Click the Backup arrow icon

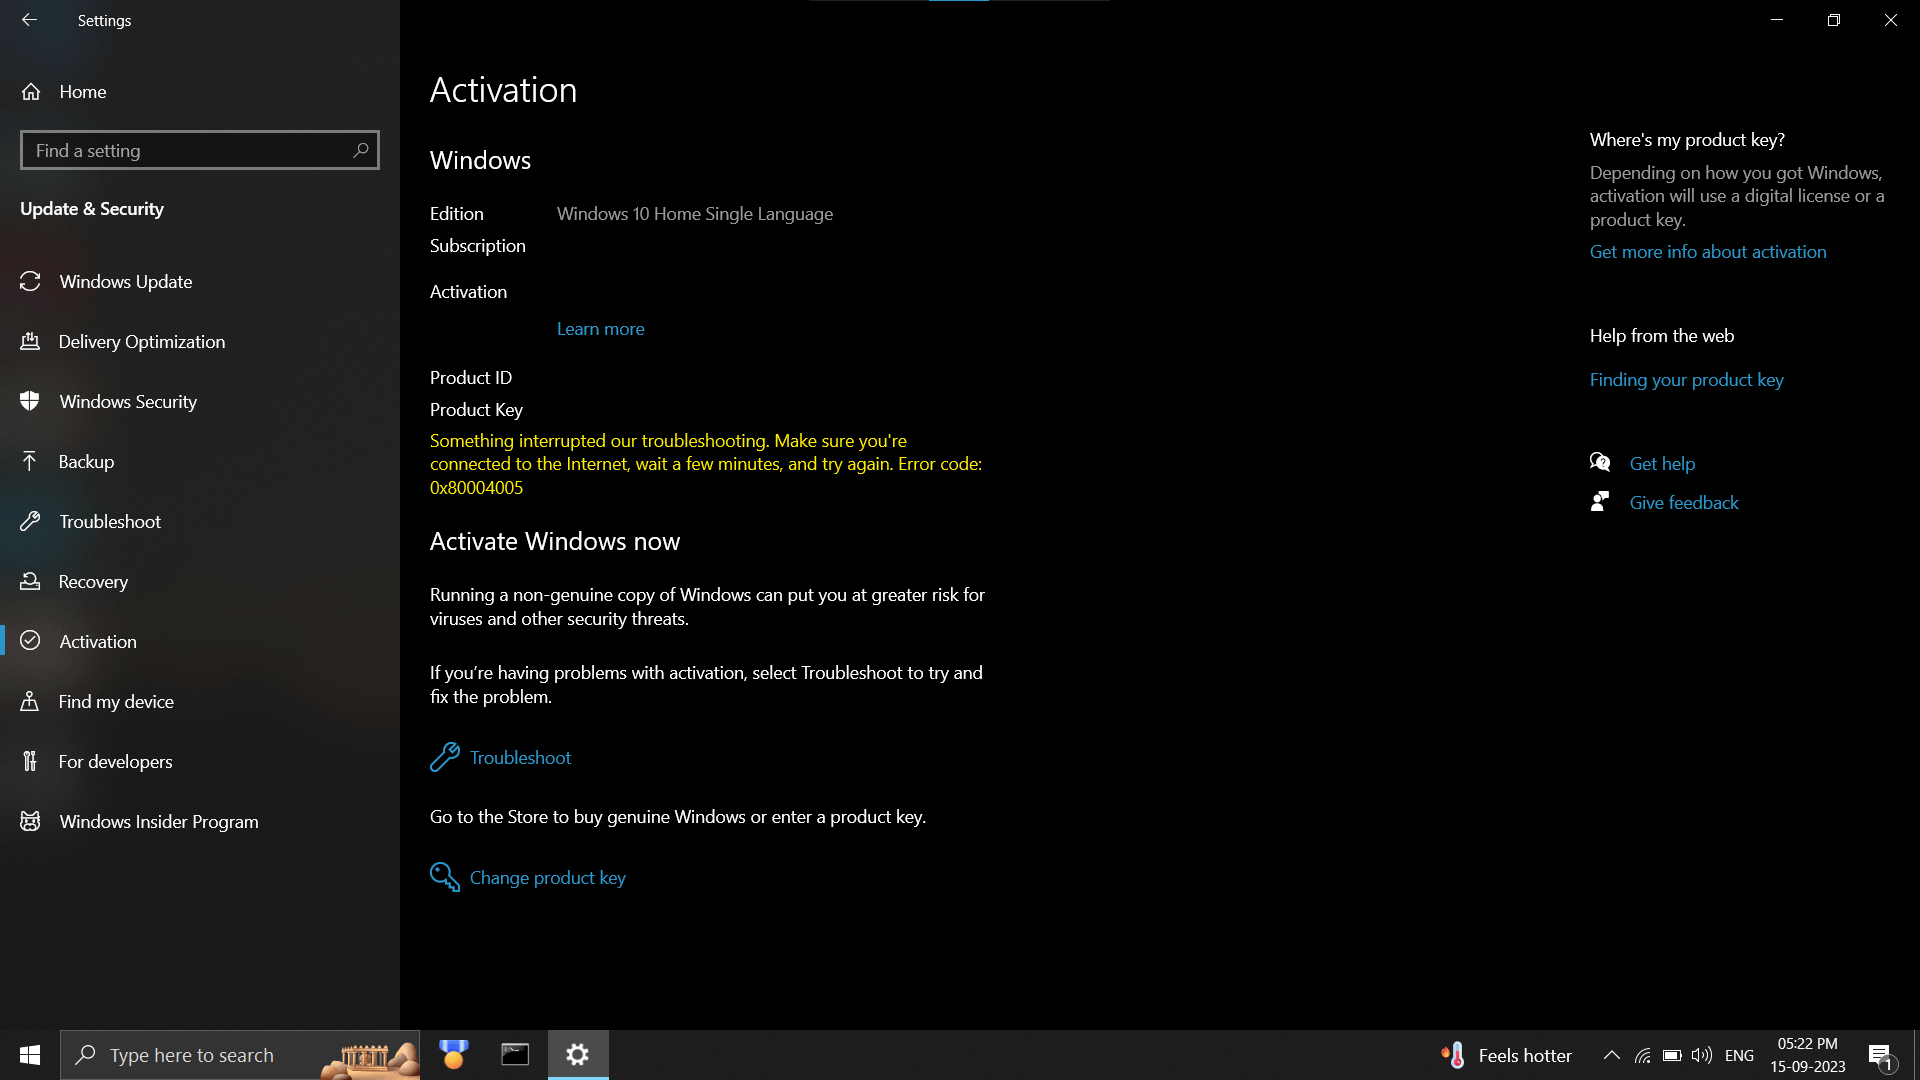click(x=30, y=461)
